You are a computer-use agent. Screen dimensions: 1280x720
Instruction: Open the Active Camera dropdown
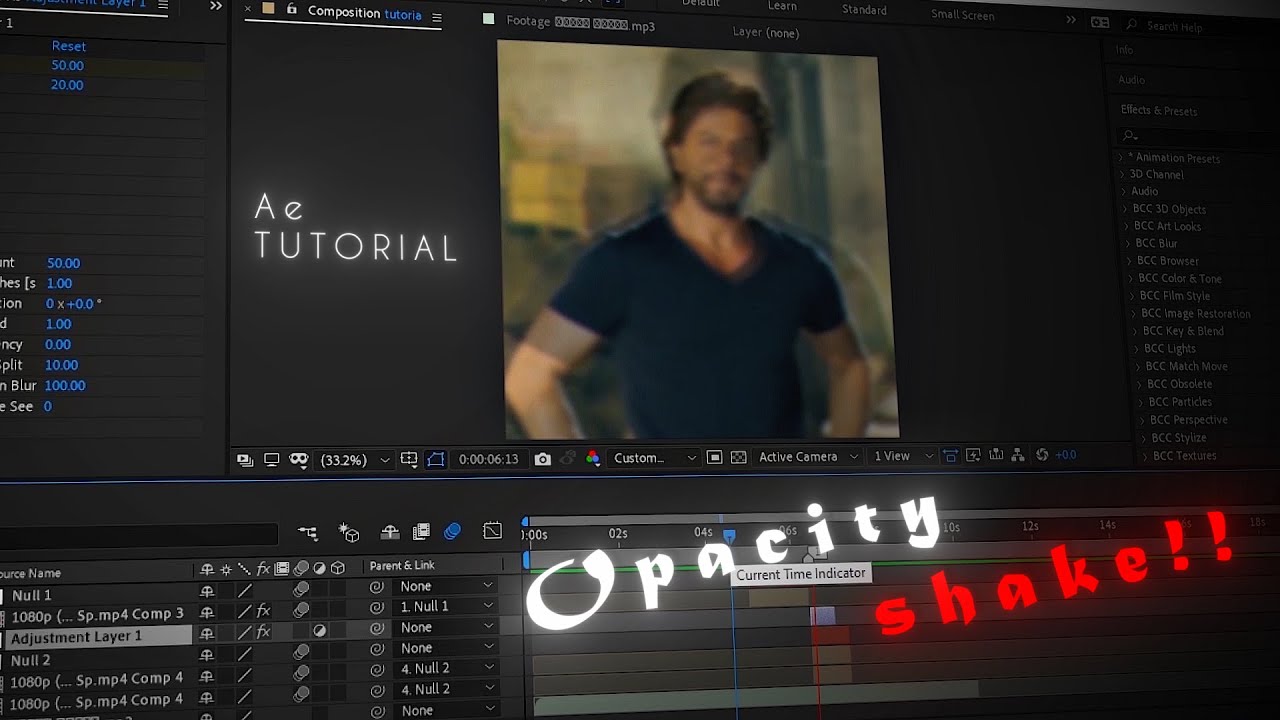coord(808,457)
